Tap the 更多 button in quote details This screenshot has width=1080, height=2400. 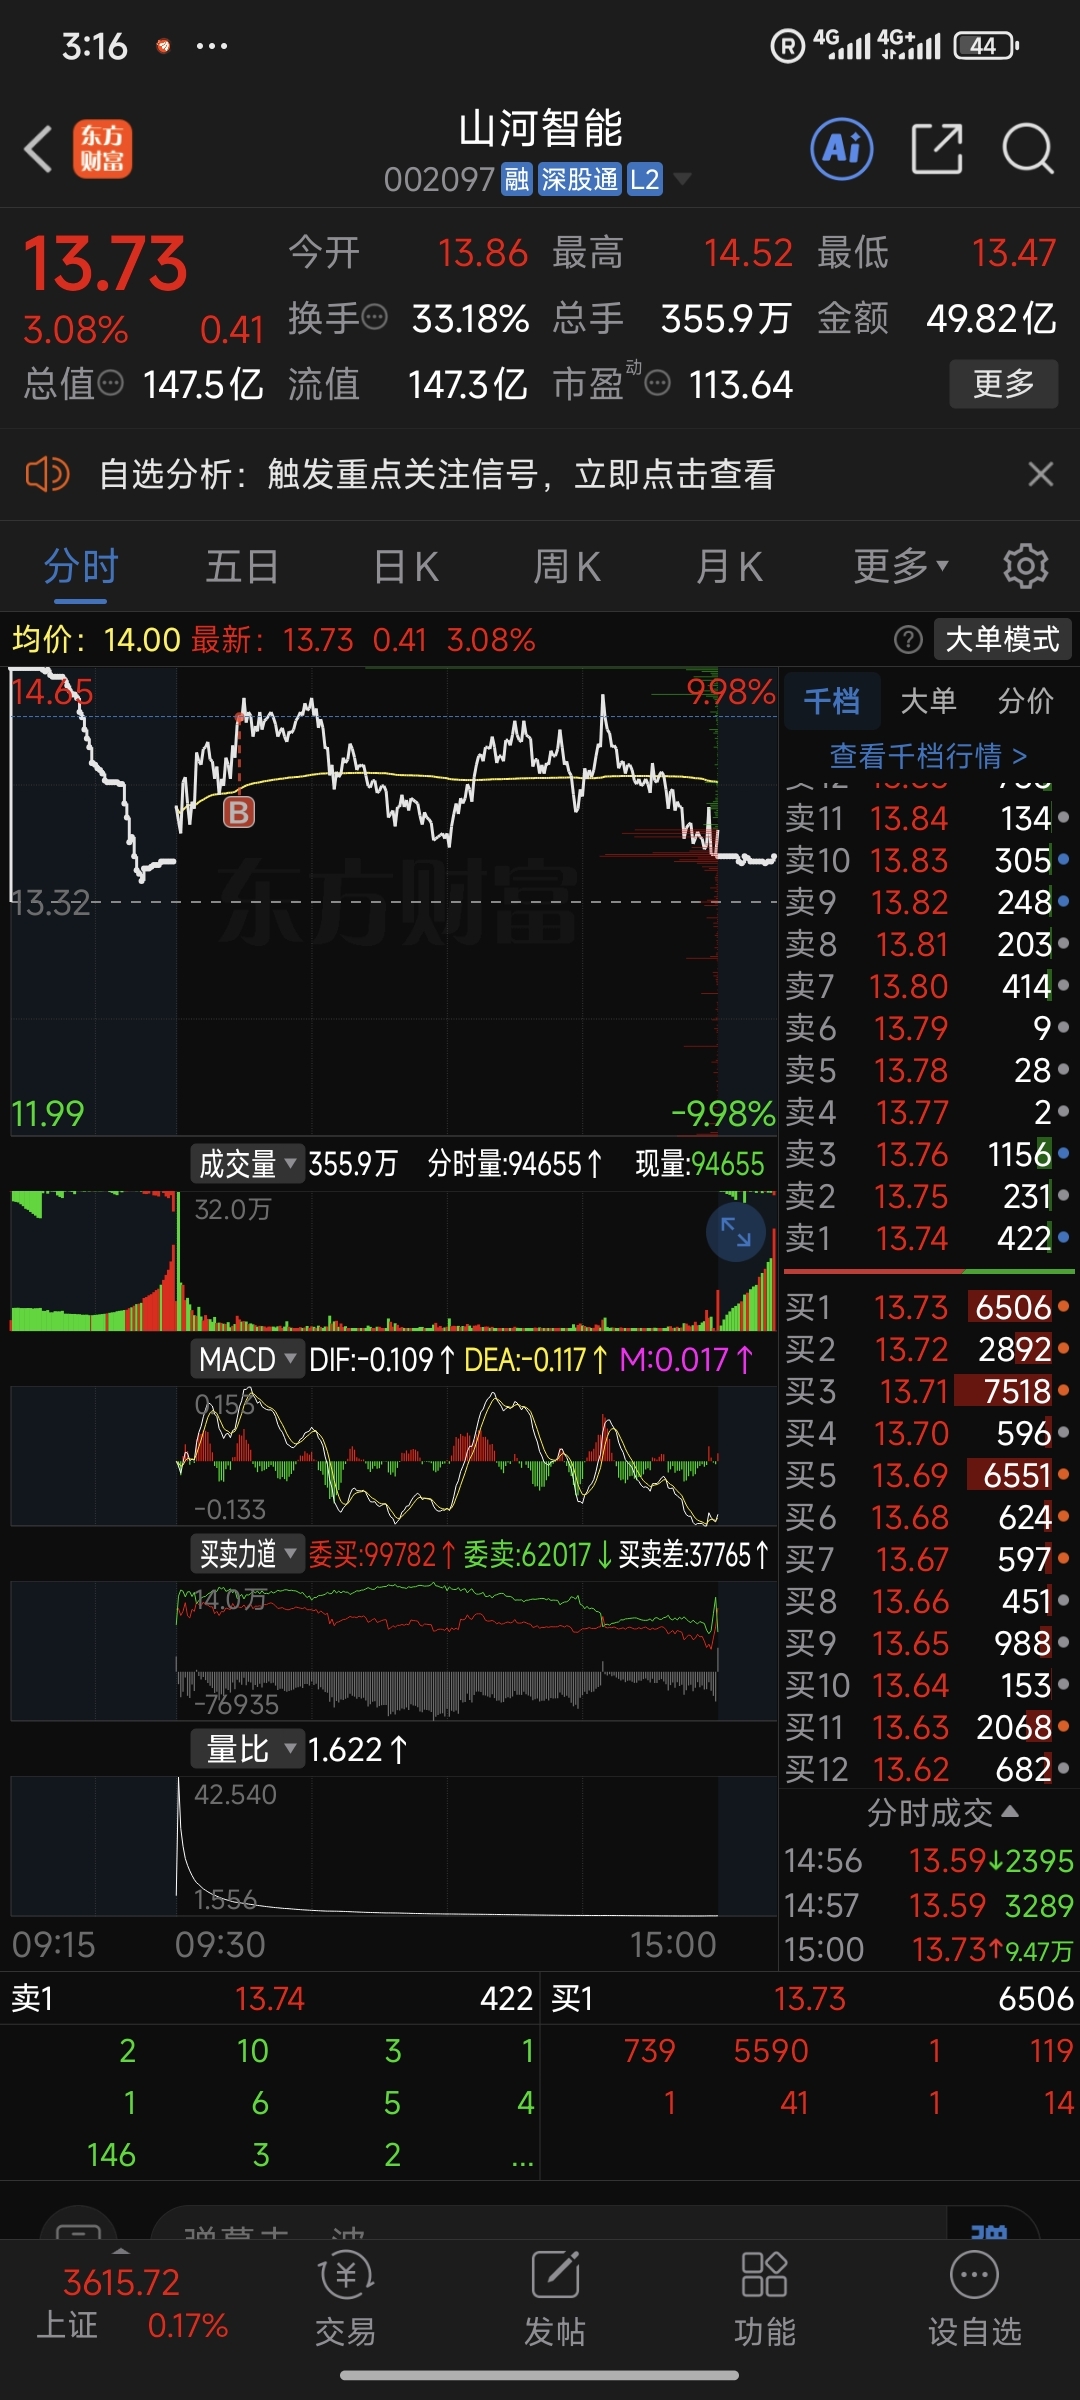coord(1003,383)
